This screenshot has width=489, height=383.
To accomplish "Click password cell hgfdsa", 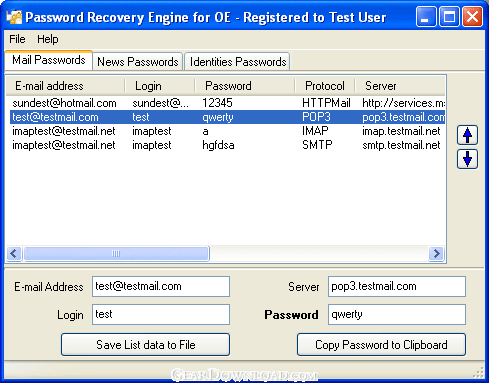I will click(218, 145).
